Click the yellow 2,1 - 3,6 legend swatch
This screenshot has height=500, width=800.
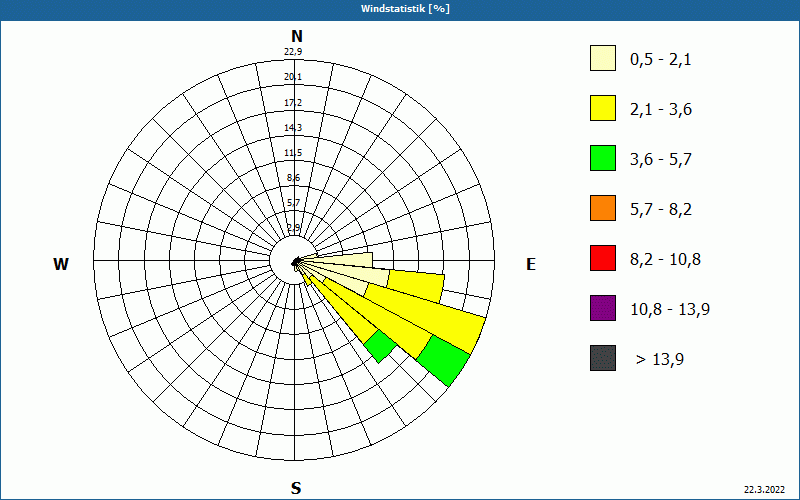click(x=603, y=108)
